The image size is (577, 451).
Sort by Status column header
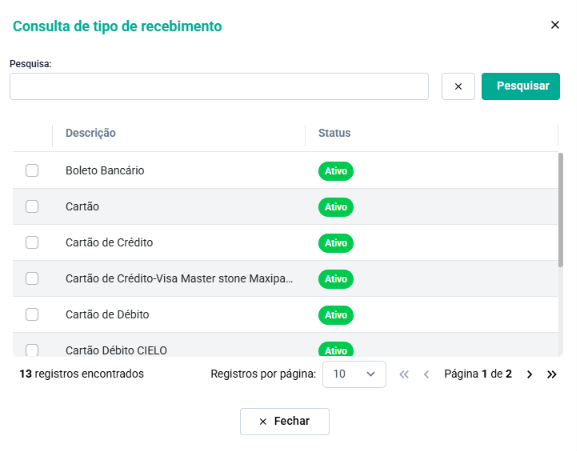coord(334,133)
